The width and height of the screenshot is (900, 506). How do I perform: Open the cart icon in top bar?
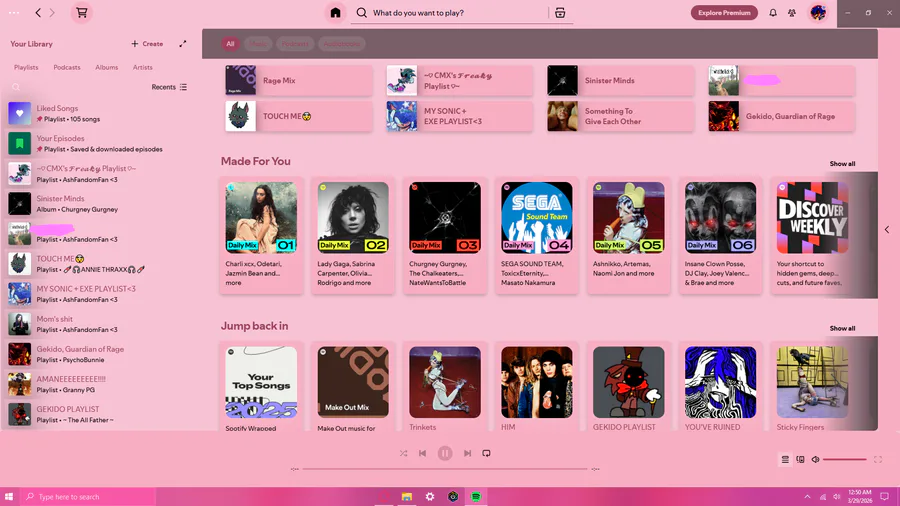[x=82, y=13]
